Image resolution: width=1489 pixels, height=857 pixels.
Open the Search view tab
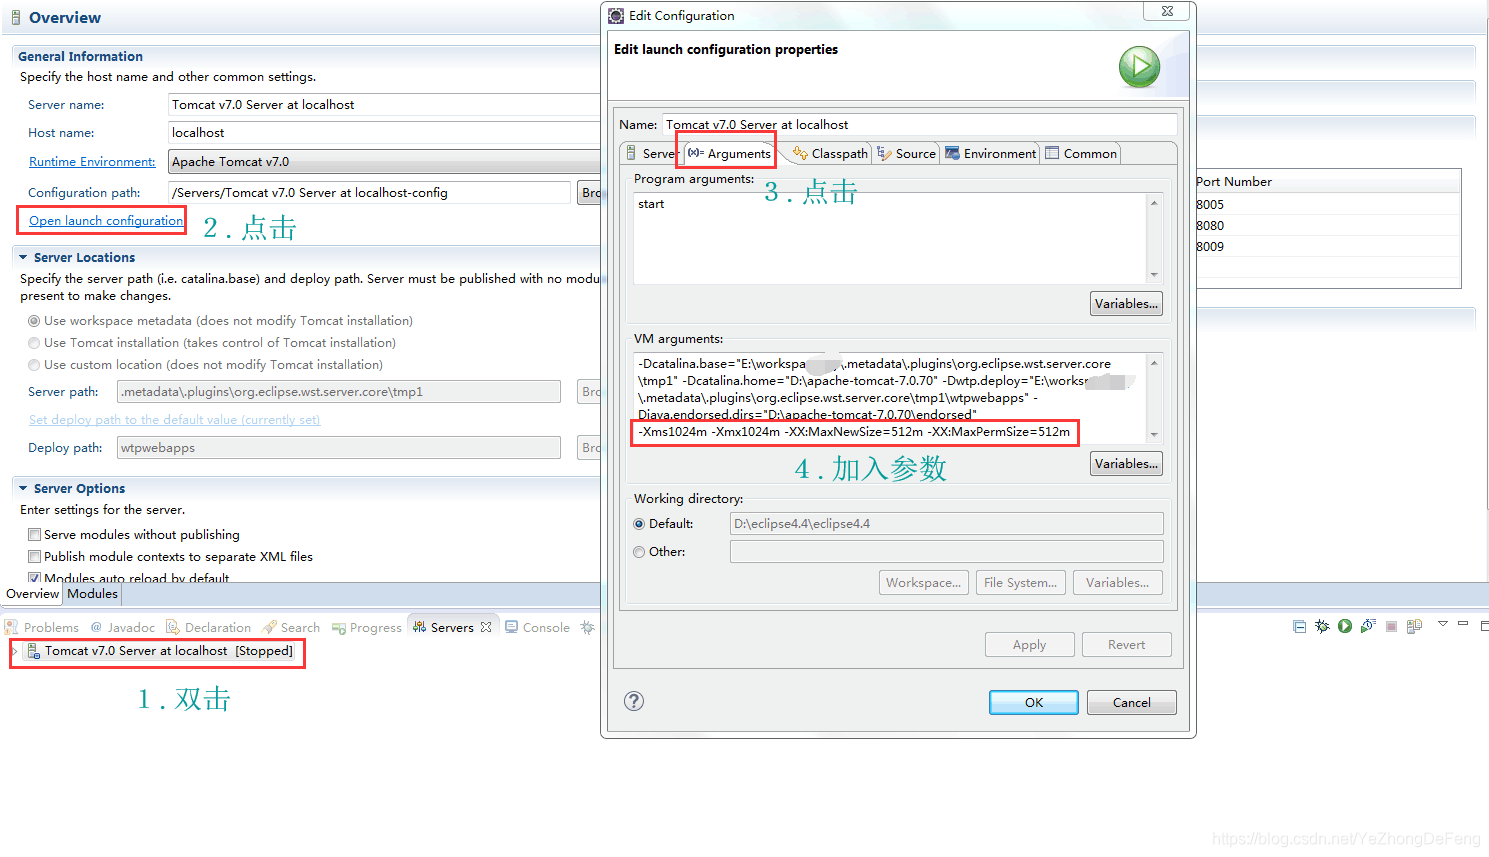tap(292, 627)
